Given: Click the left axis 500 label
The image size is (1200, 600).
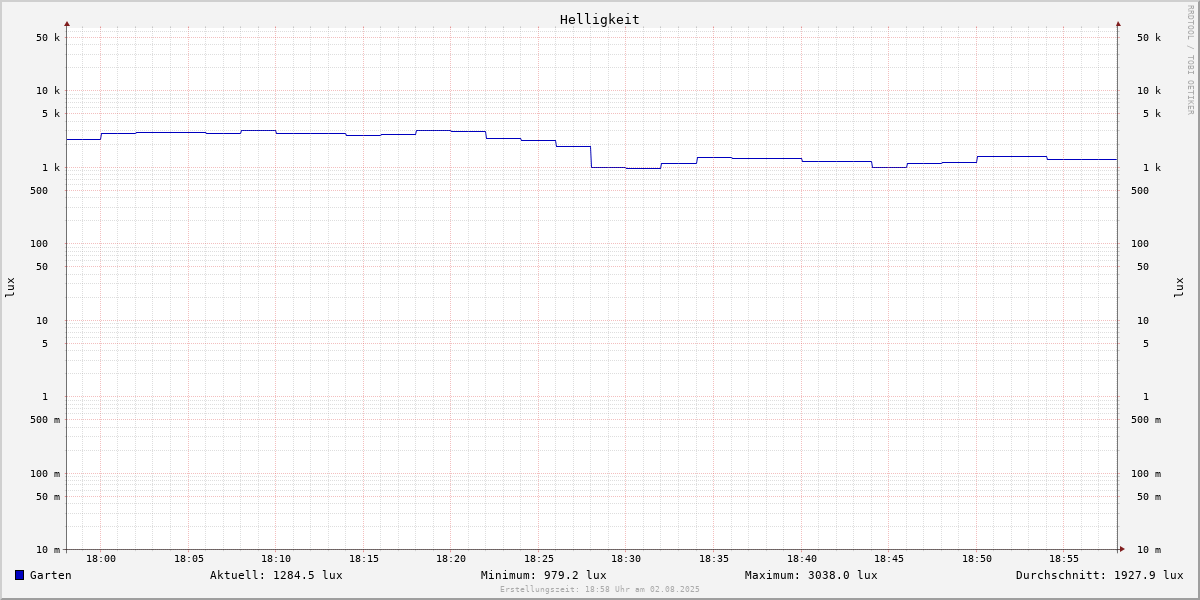Looking at the screenshot, I should point(39,191).
